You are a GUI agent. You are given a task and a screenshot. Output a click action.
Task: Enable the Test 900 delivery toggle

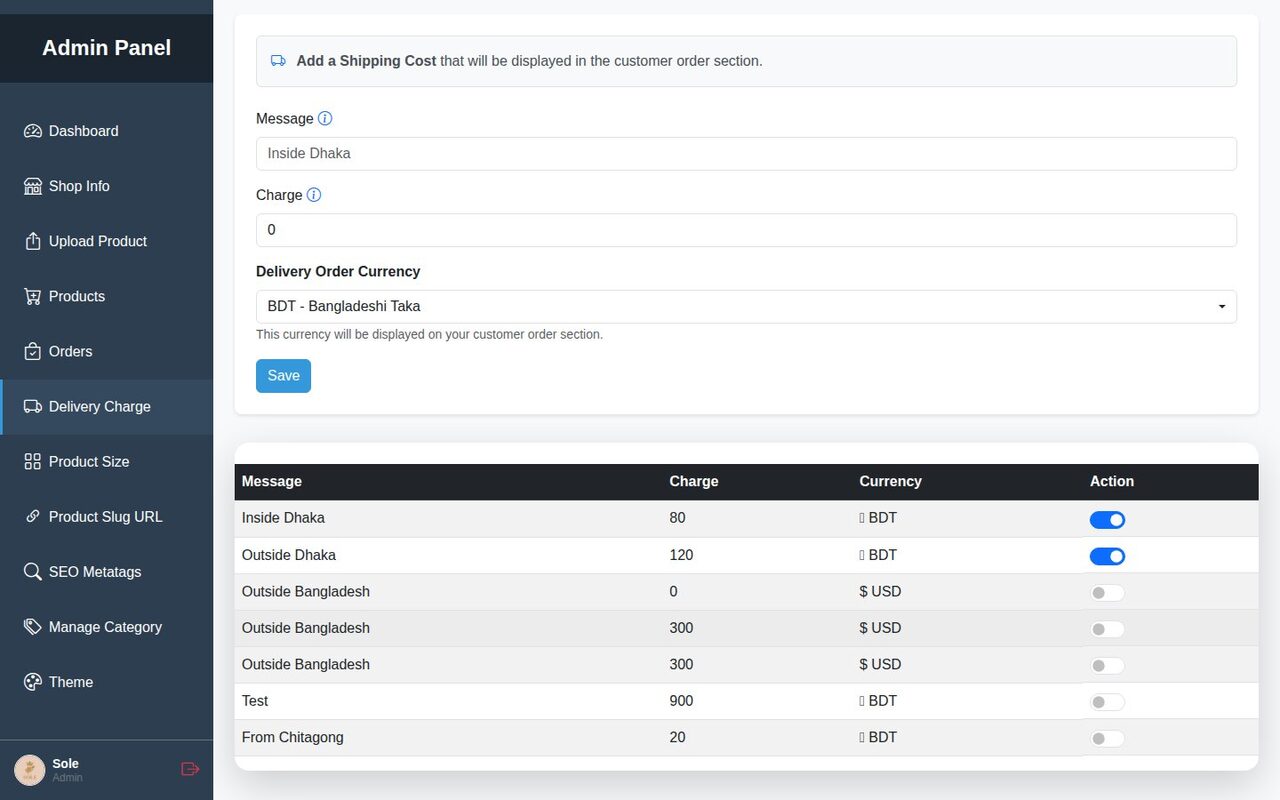click(x=1107, y=702)
